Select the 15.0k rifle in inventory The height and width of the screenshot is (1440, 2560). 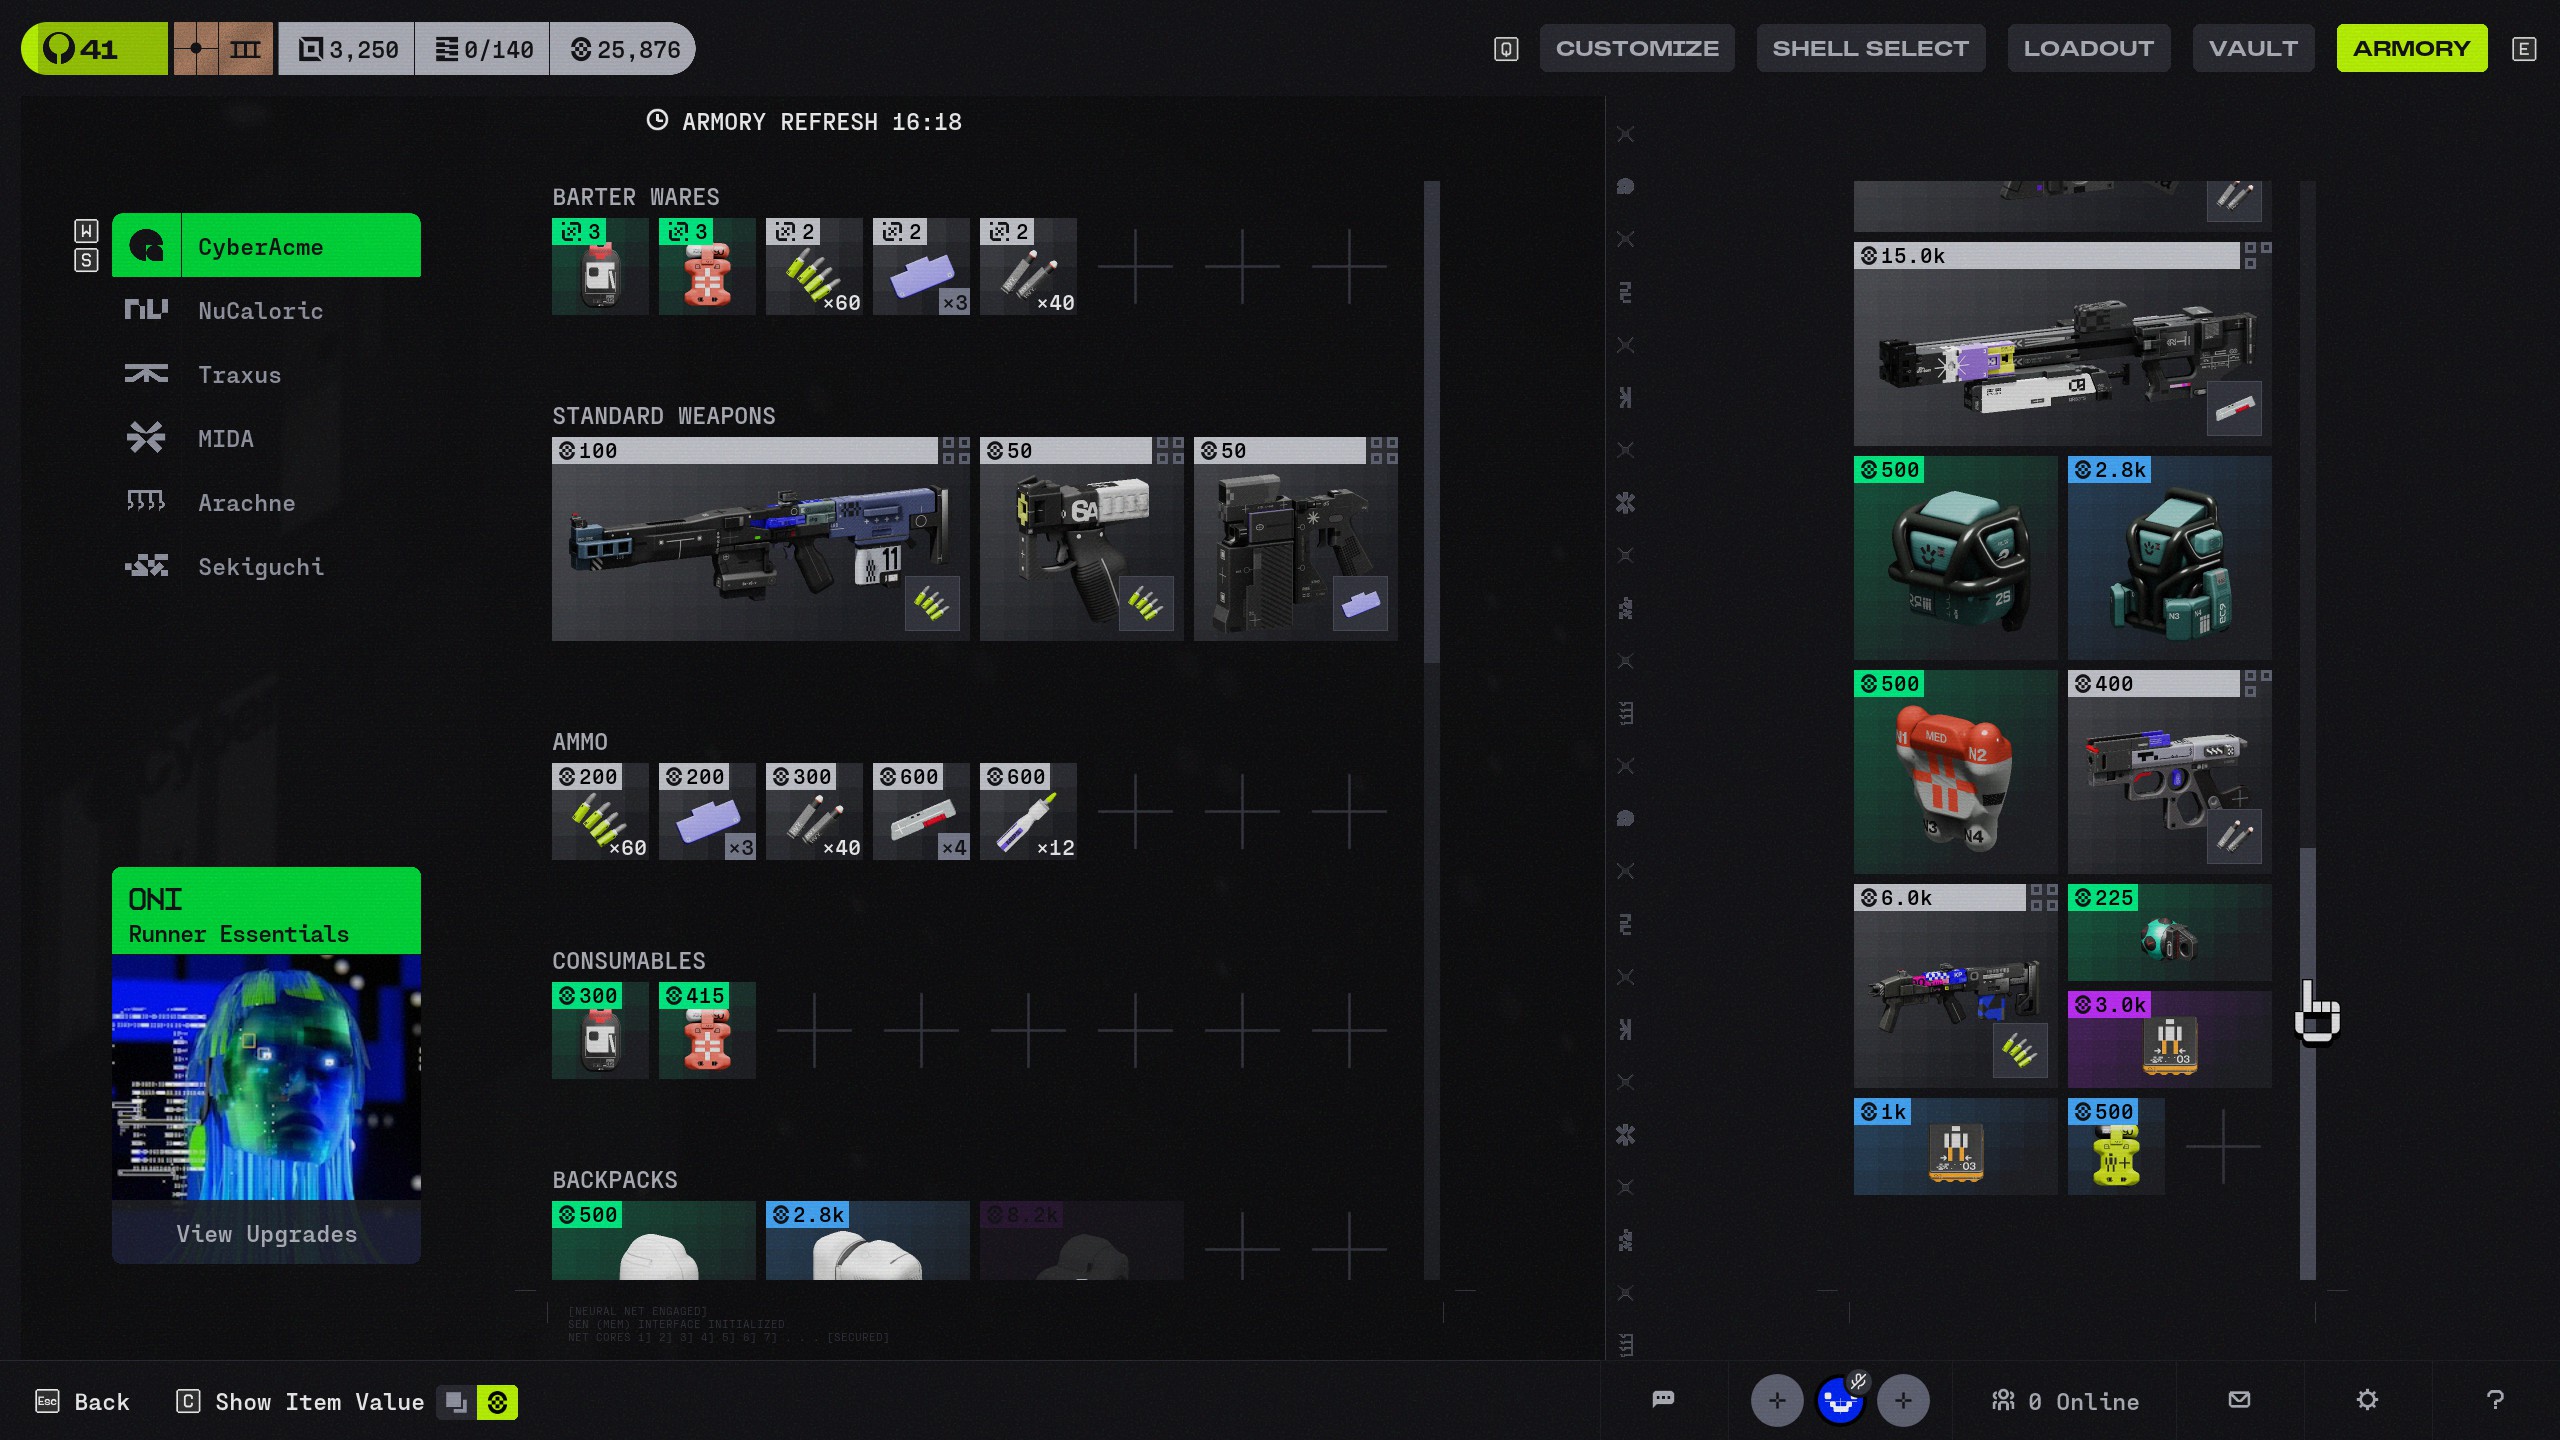(x=2061, y=345)
